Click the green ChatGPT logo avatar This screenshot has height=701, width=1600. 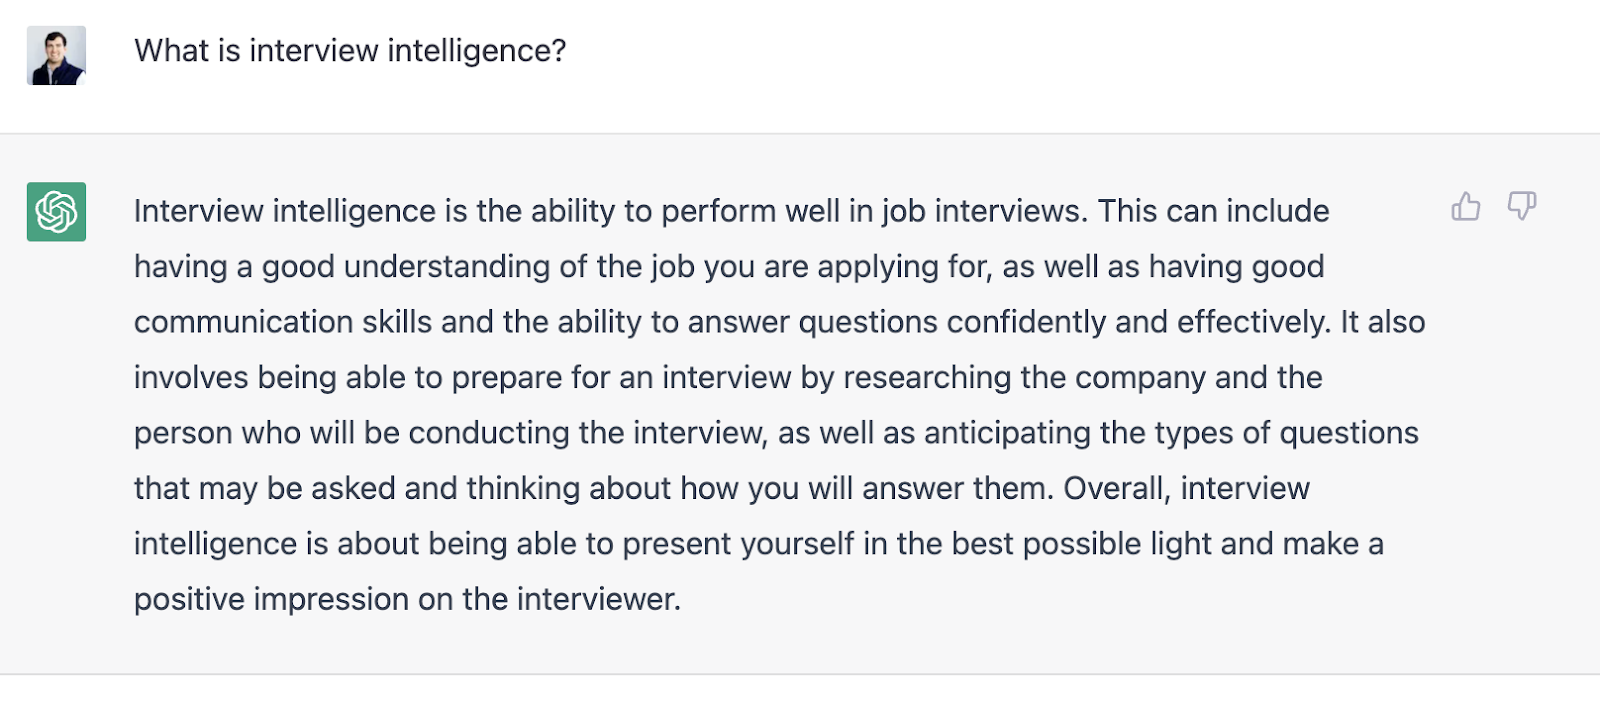tap(56, 212)
